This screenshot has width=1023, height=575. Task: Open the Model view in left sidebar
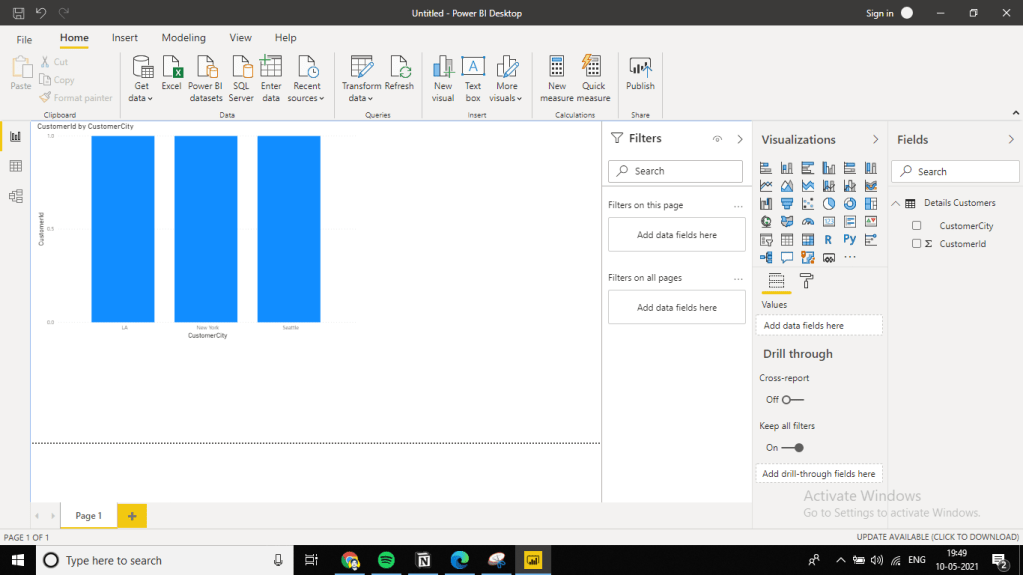15,196
